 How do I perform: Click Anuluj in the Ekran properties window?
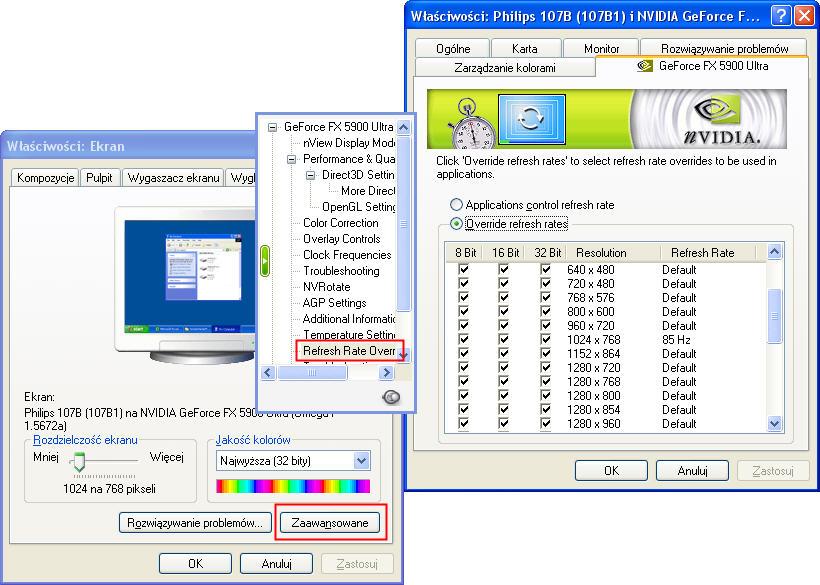coord(276,564)
